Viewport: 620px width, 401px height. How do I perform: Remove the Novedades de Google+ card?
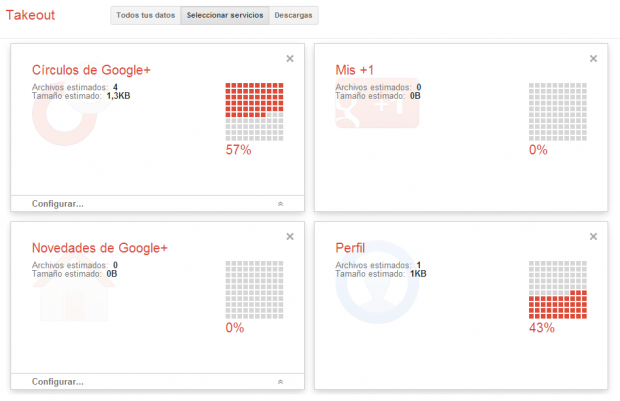tap(290, 236)
